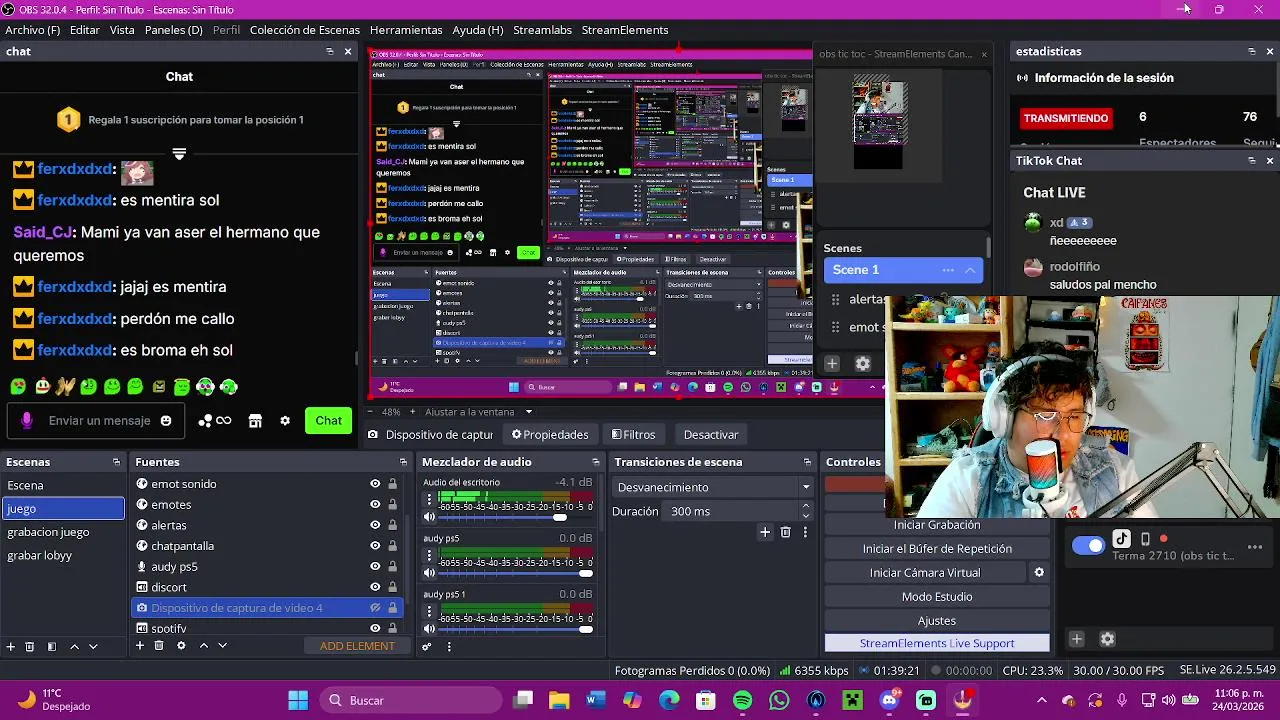Screen dimensions: 1280x720
Task: Open Filtros for selected source
Action: point(633,435)
